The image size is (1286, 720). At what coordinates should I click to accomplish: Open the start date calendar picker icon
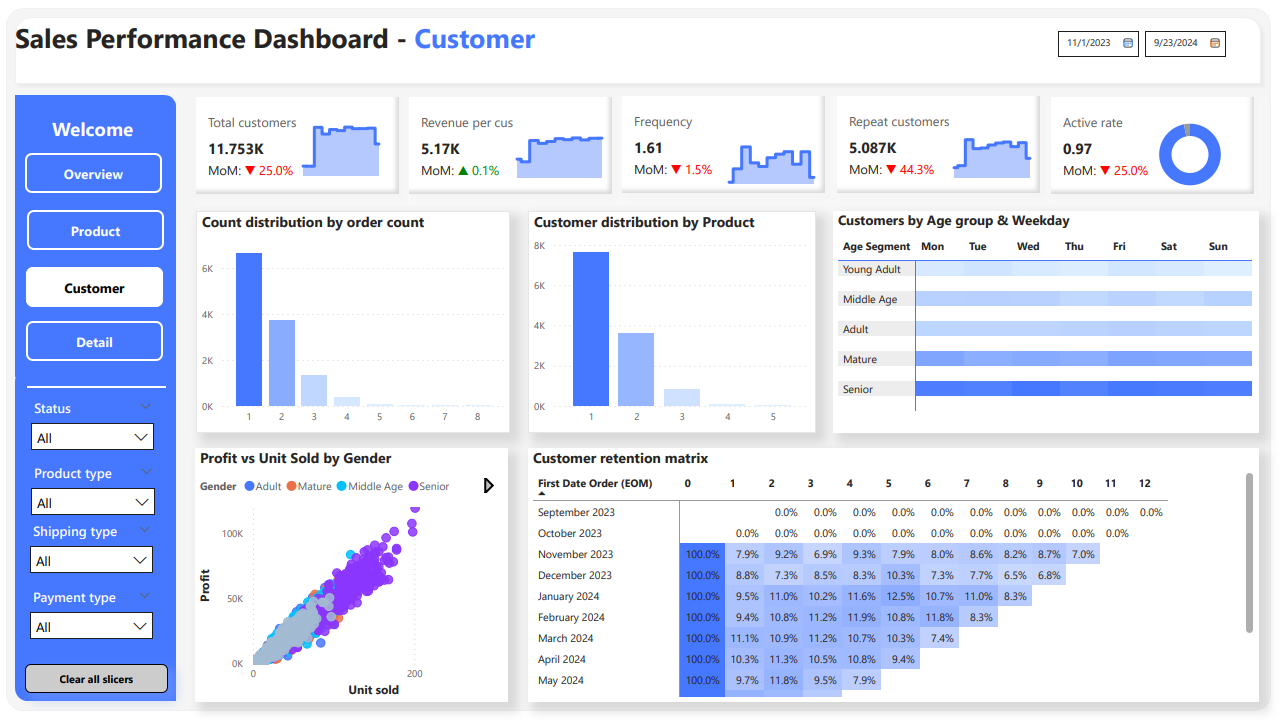(x=1128, y=43)
